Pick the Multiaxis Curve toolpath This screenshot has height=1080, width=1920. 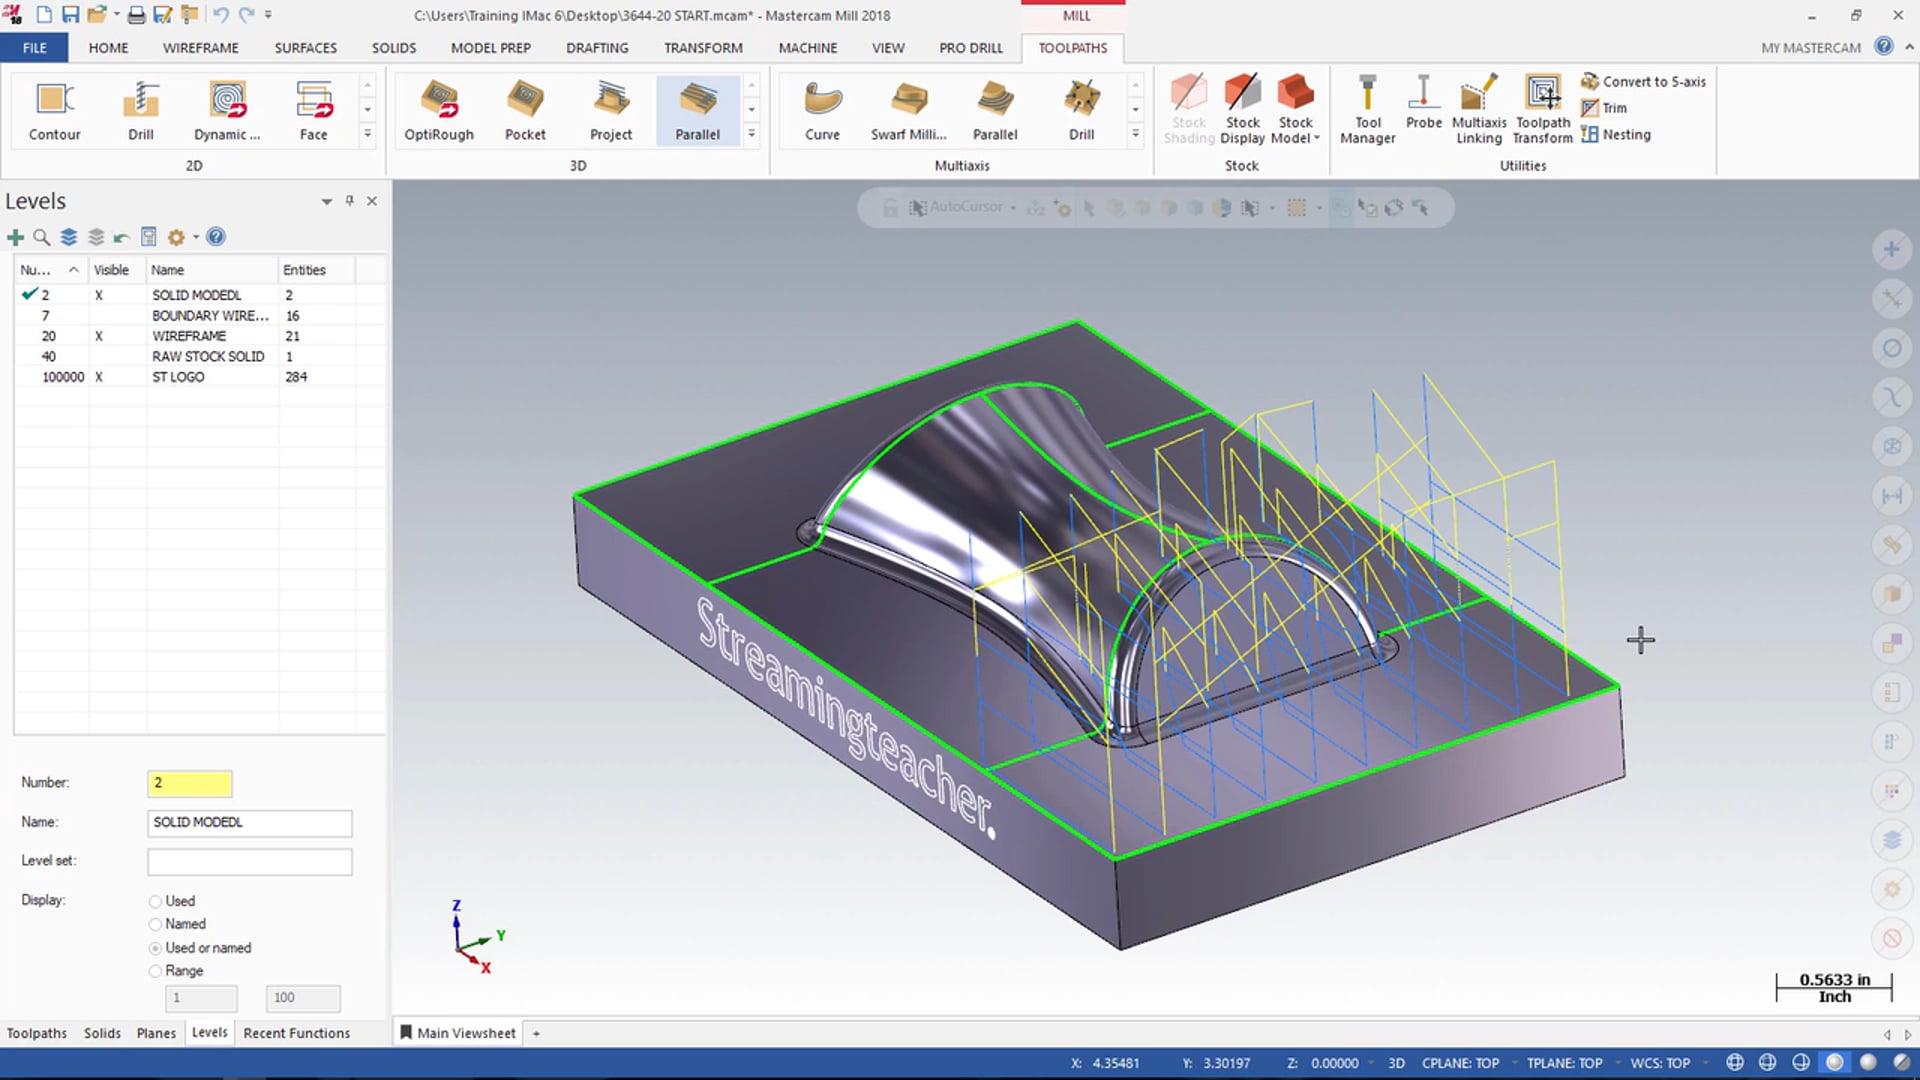(822, 111)
